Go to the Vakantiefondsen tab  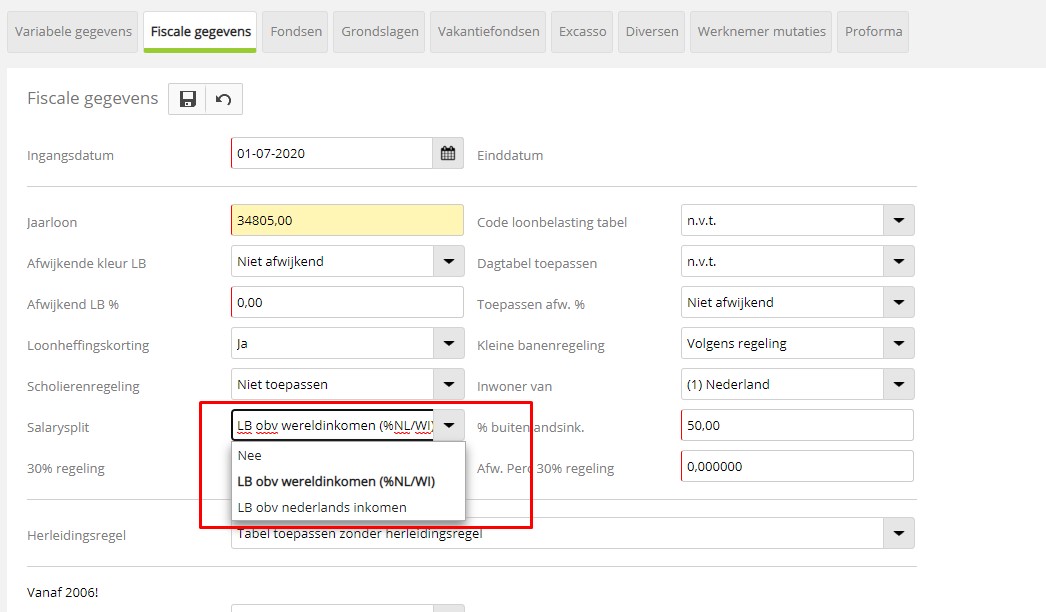pyautogui.click(x=489, y=31)
